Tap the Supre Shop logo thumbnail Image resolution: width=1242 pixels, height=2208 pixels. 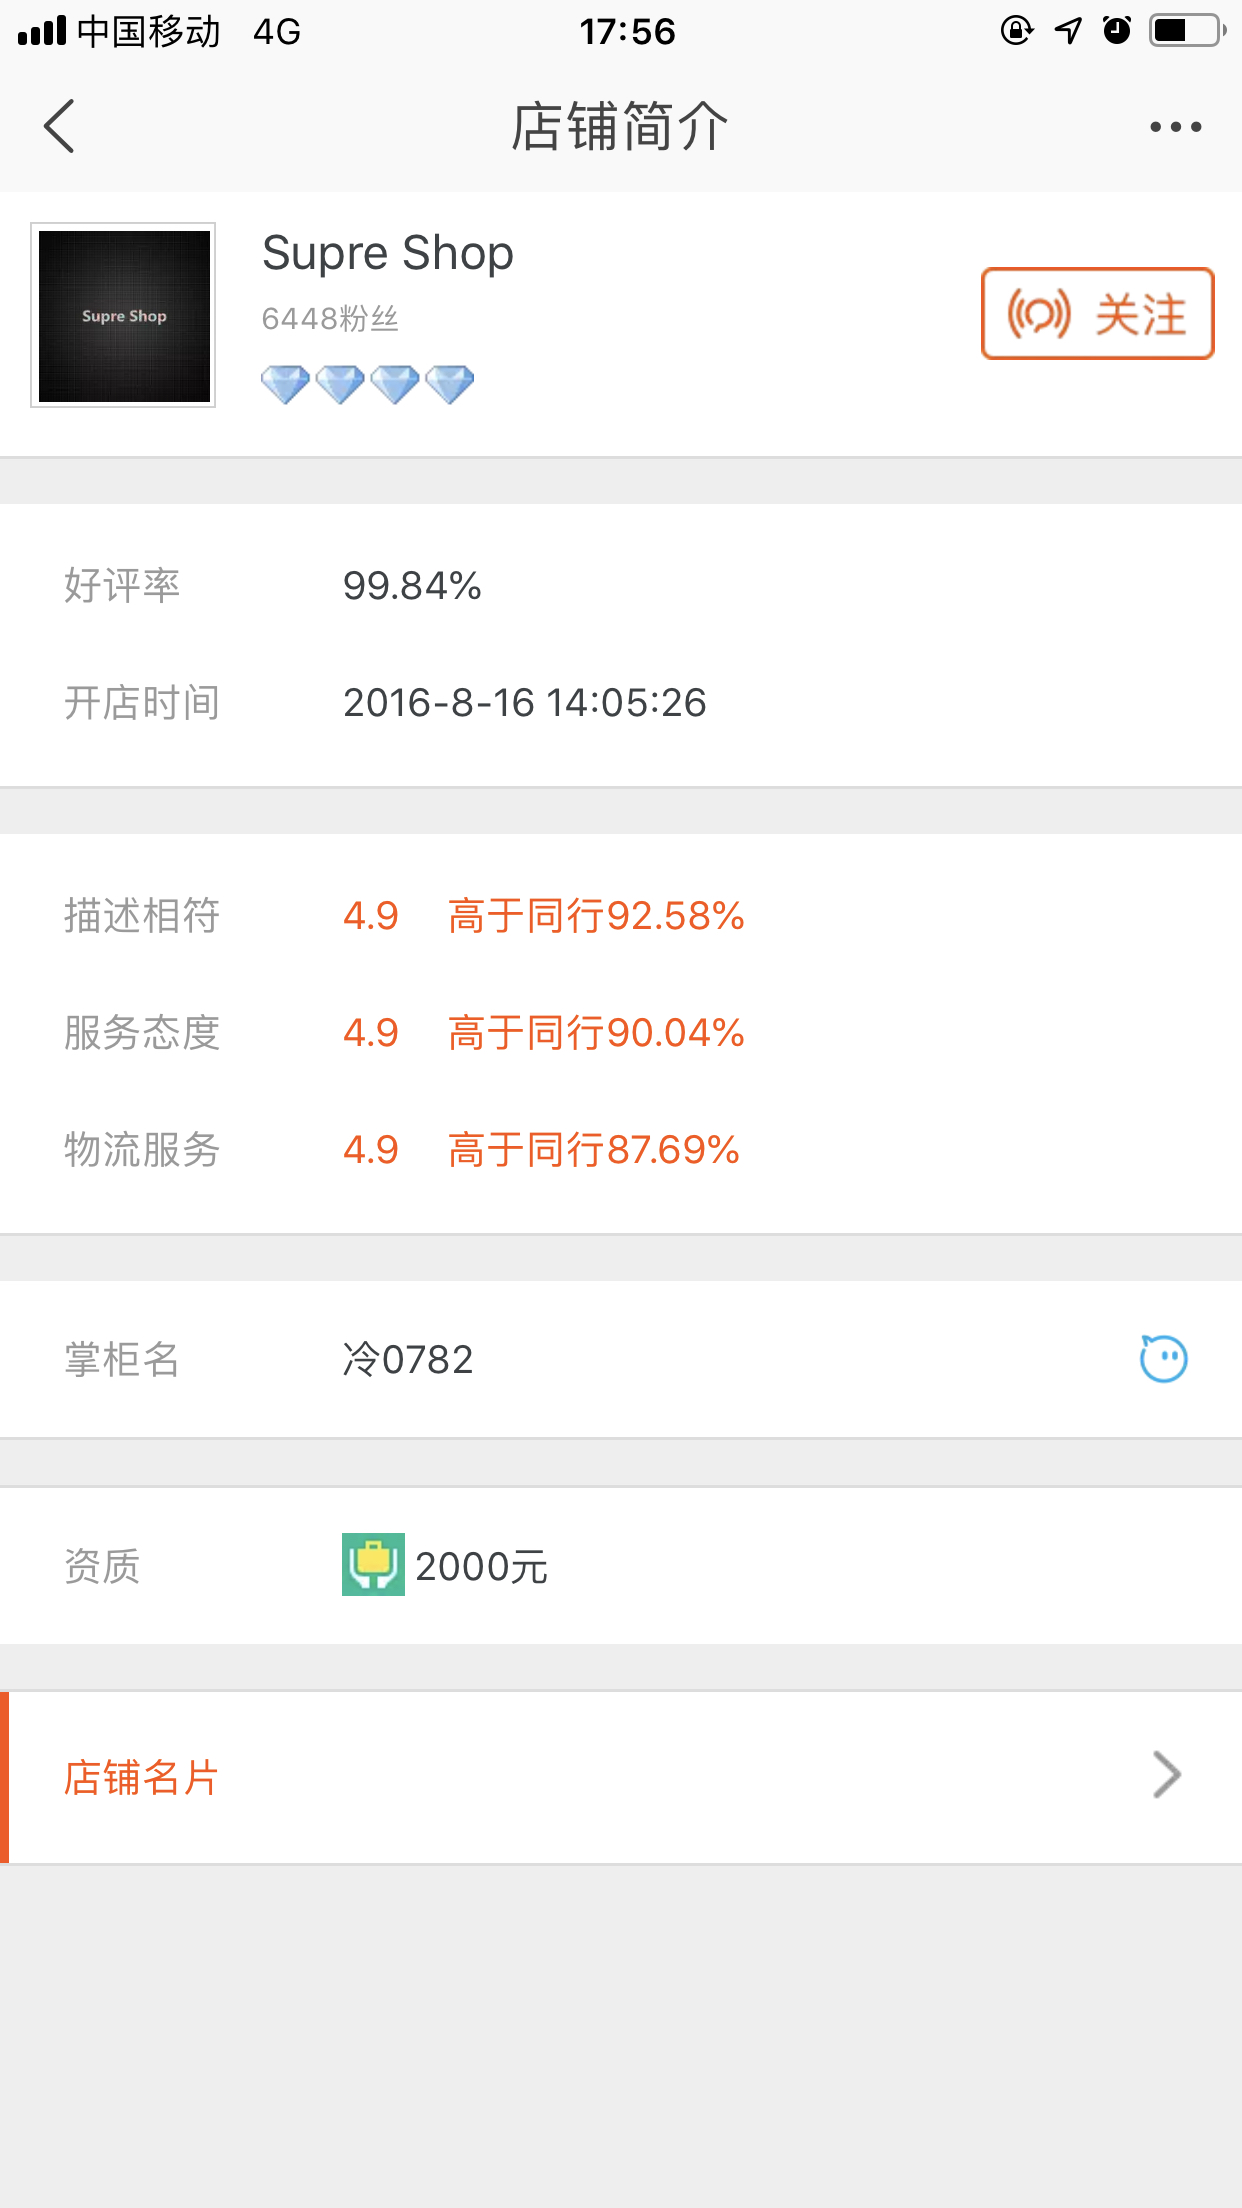tap(123, 315)
